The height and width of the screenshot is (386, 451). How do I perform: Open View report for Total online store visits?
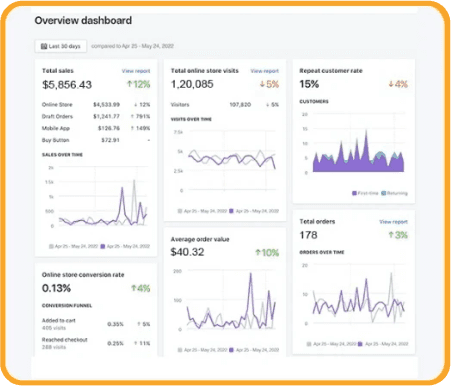264,71
